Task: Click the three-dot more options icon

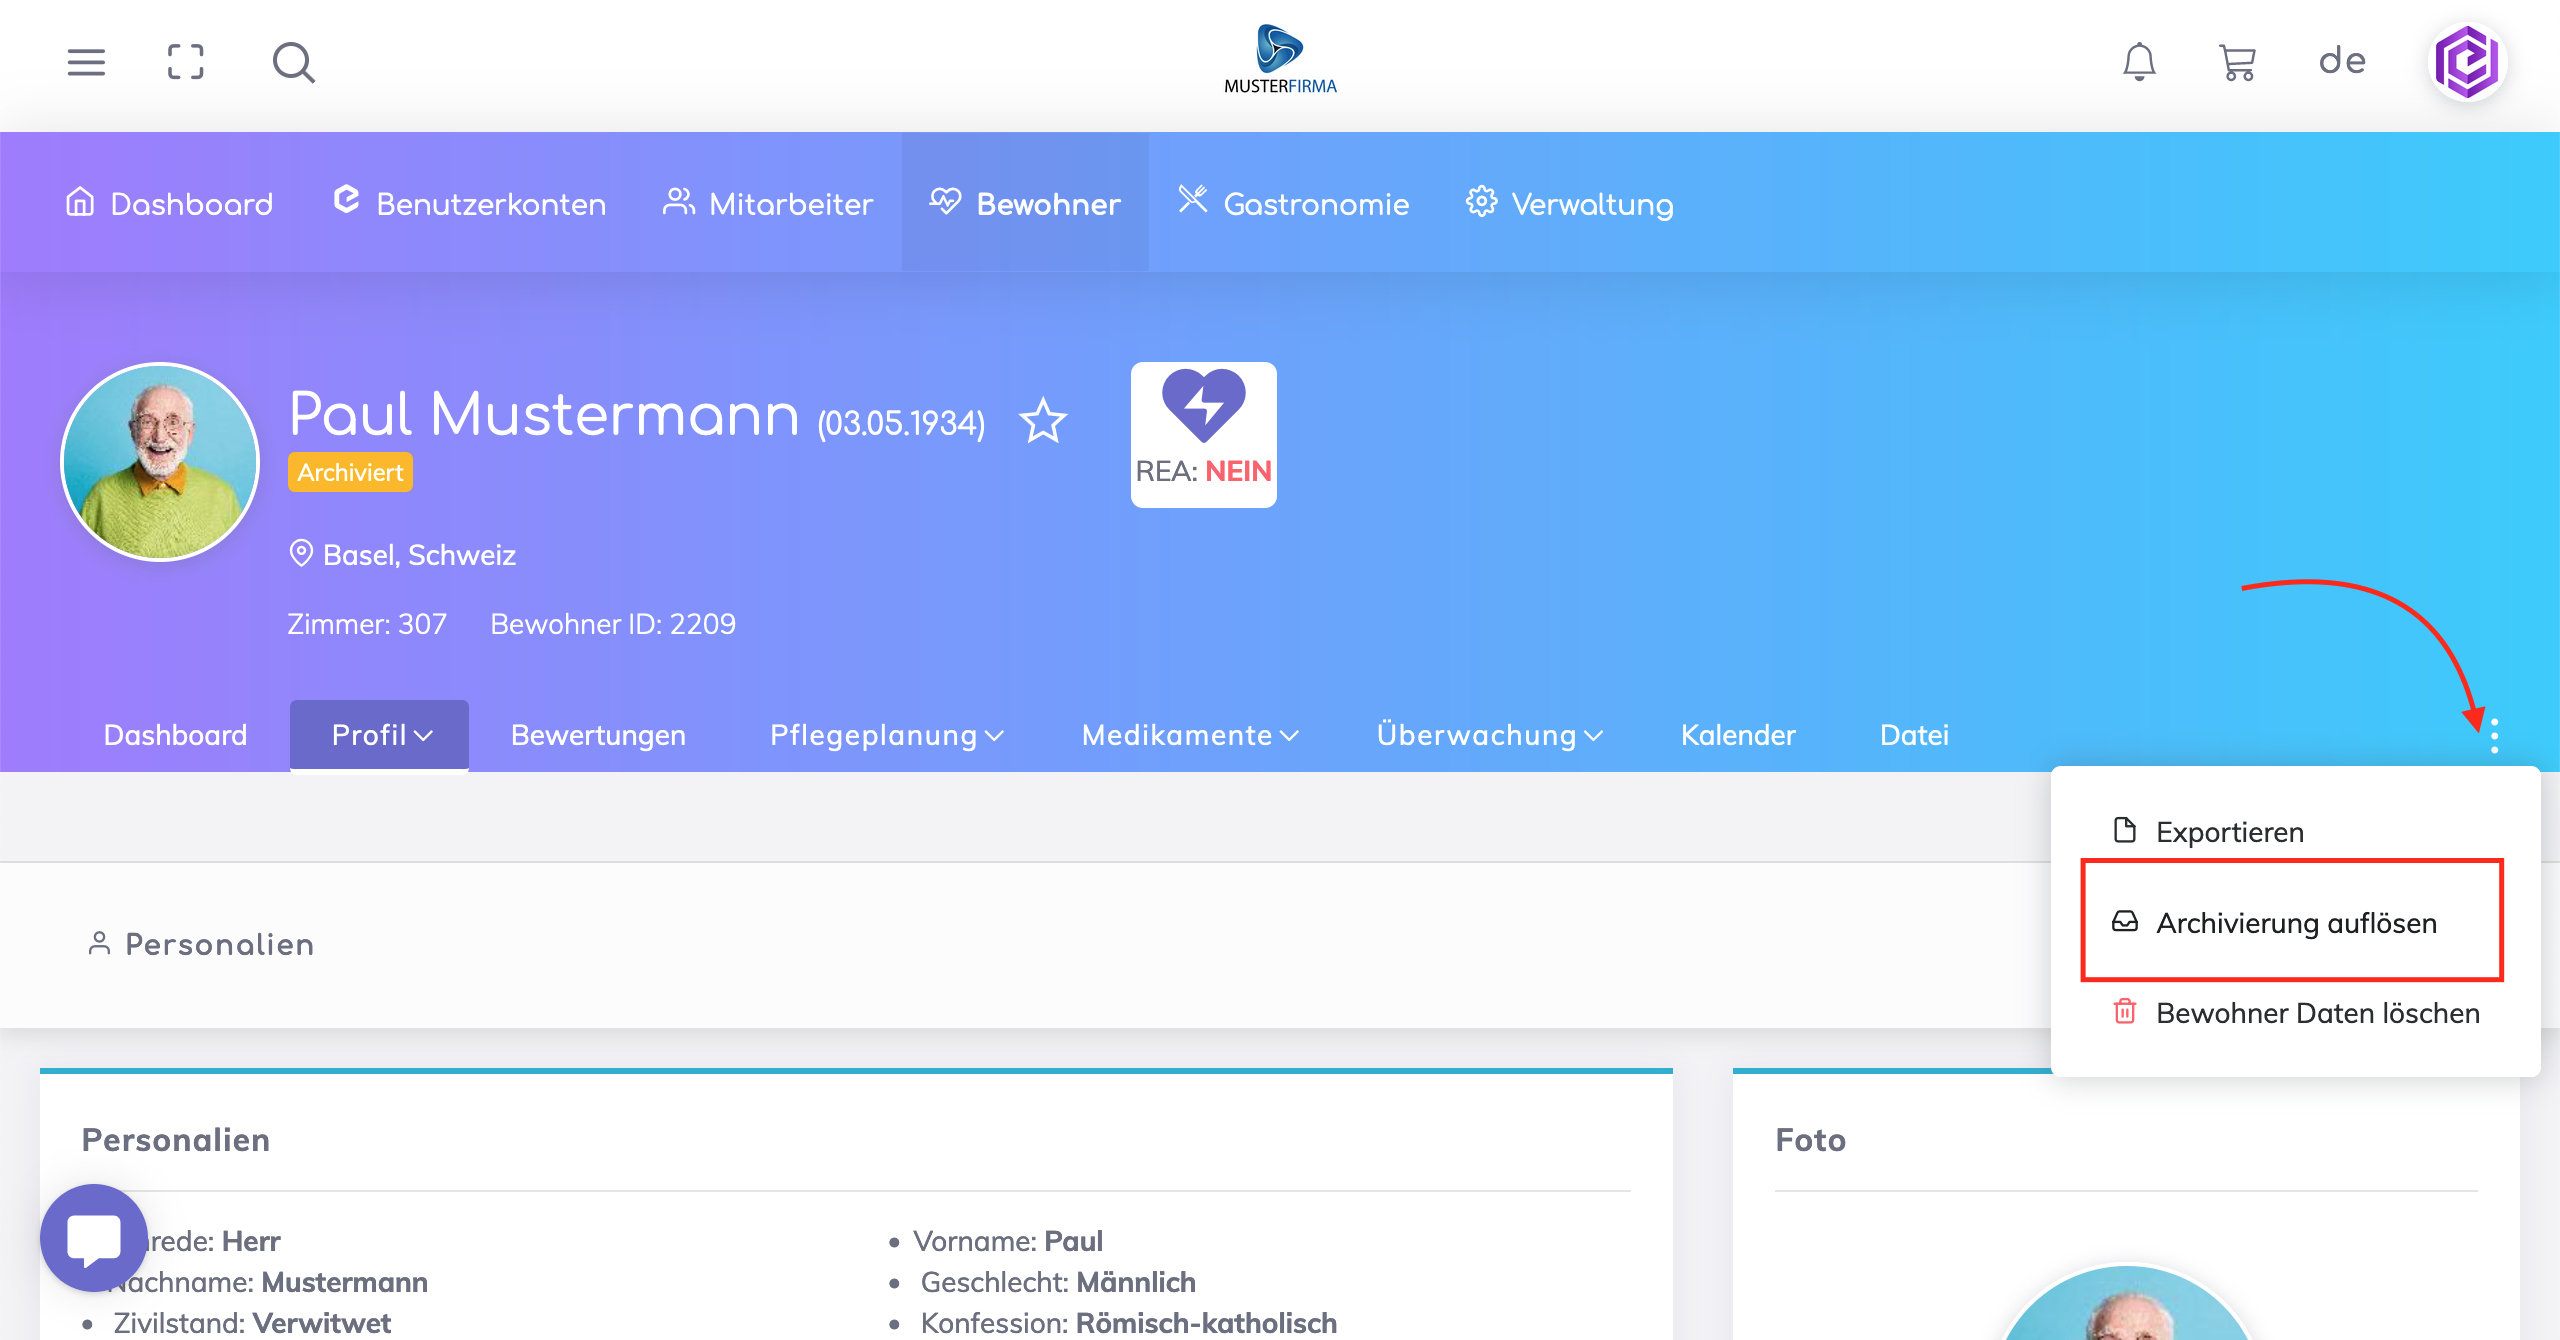Action: [2495, 736]
